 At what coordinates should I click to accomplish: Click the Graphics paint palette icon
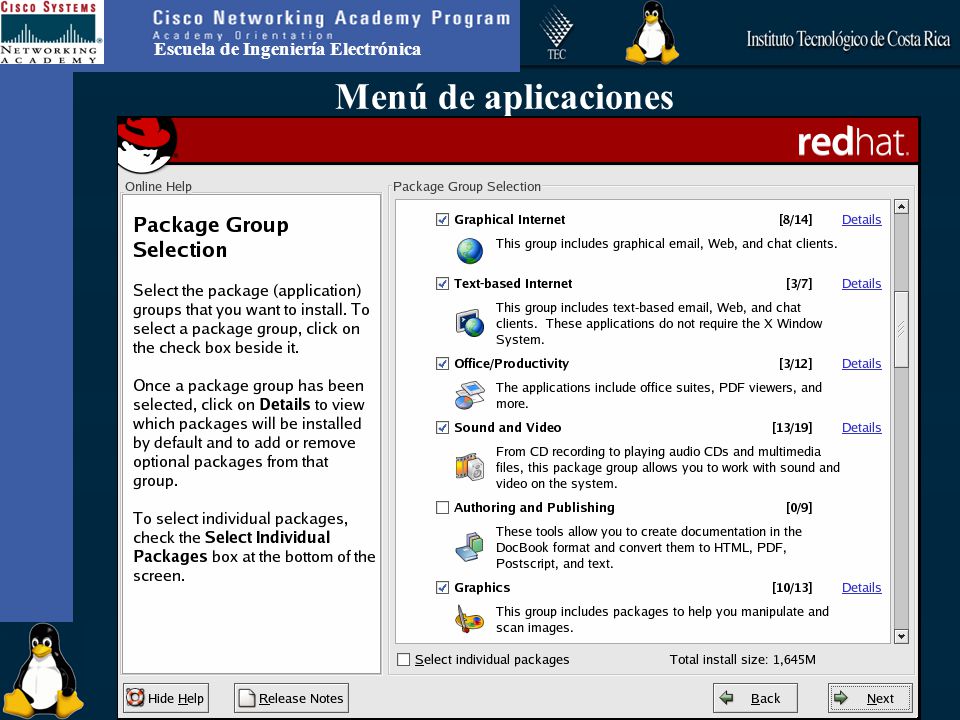click(x=470, y=618)
